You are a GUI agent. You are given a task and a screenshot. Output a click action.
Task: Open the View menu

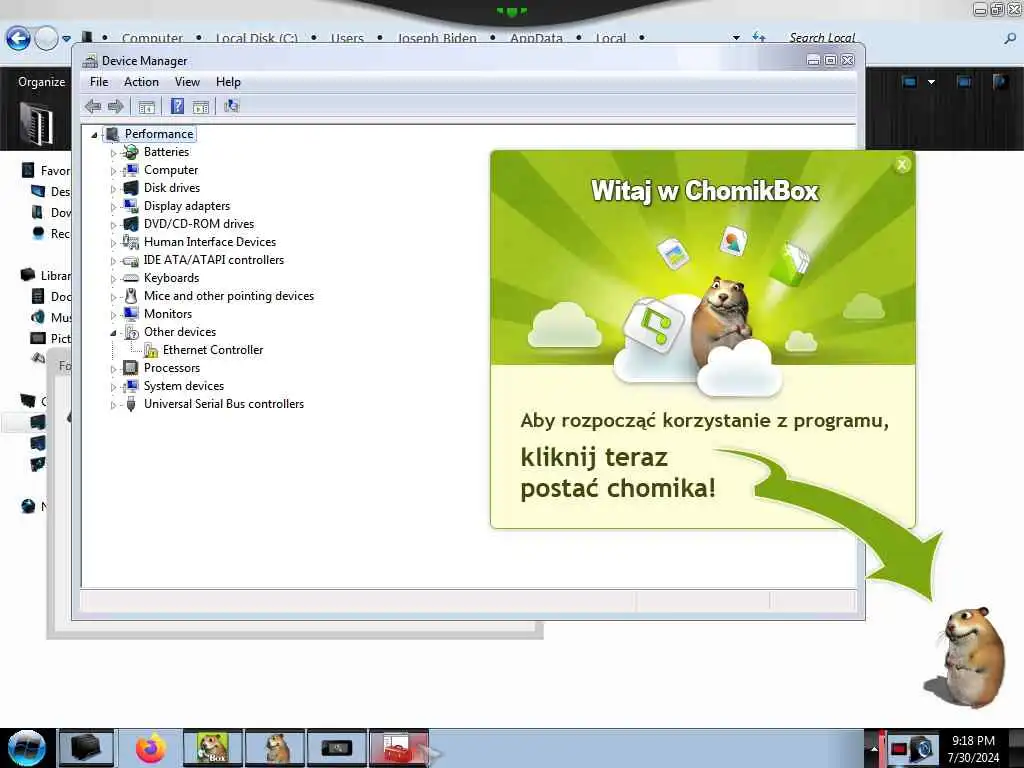tap(187, 82)
